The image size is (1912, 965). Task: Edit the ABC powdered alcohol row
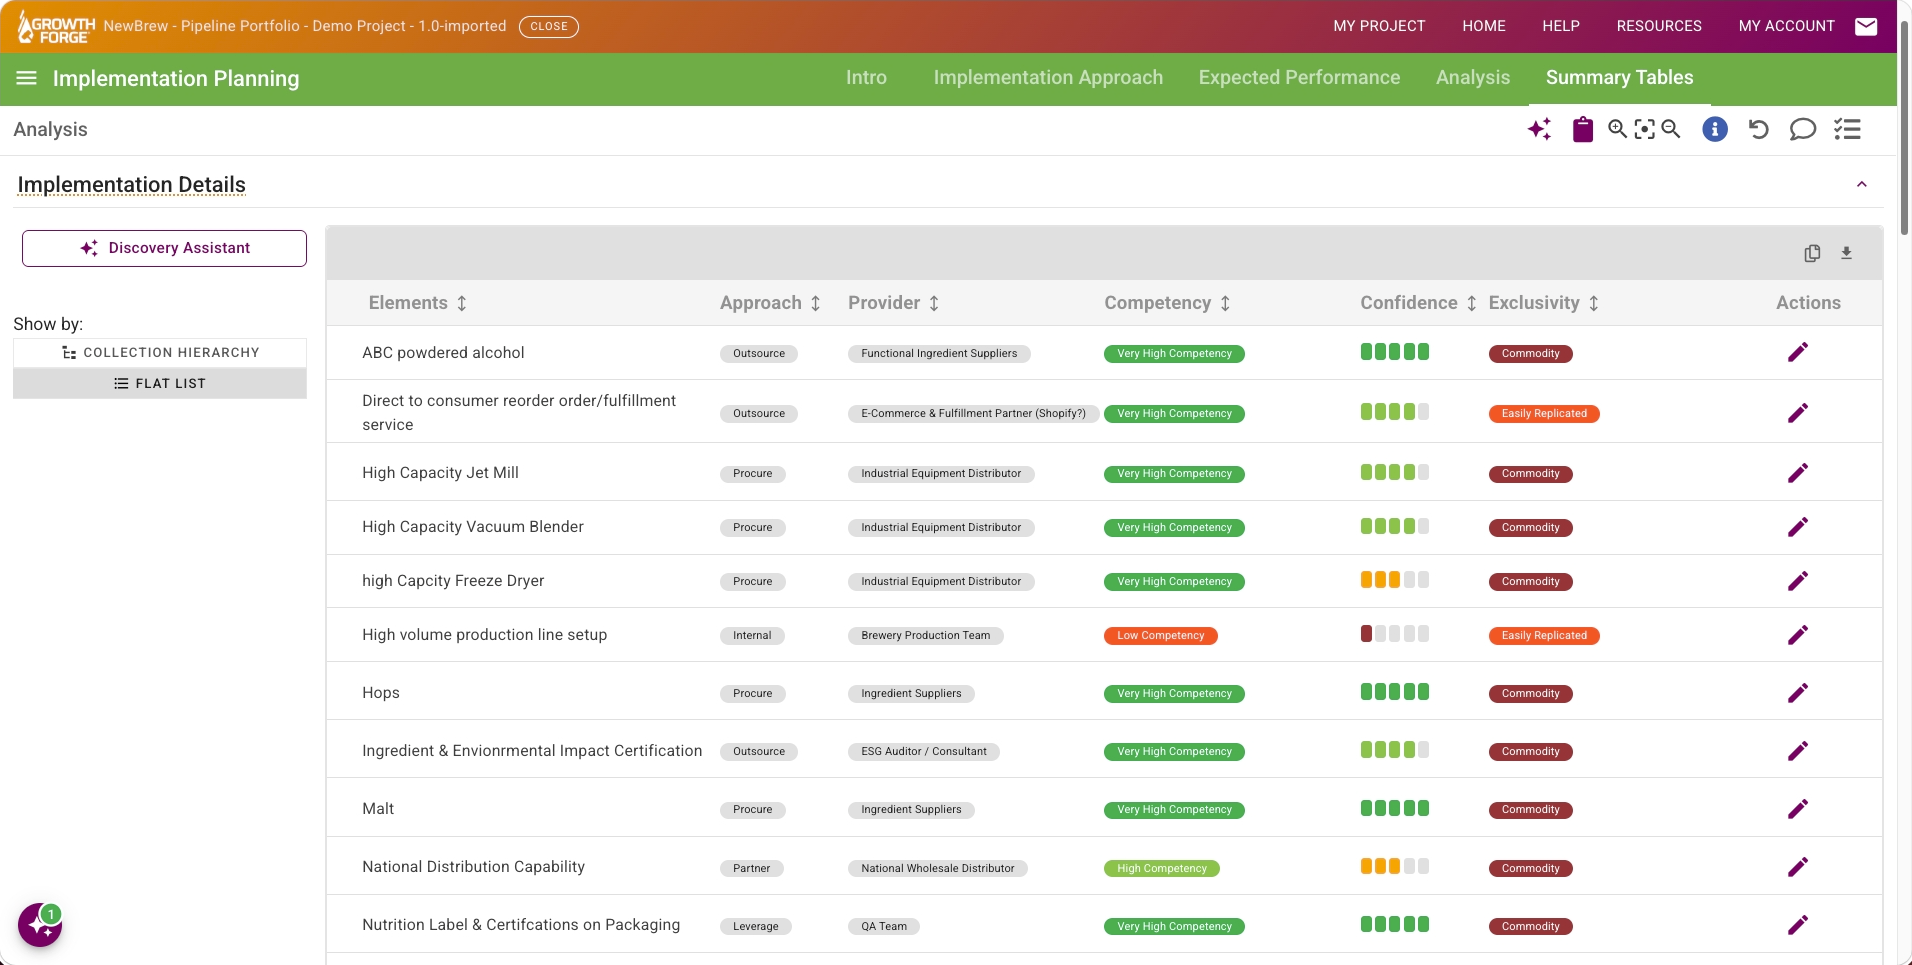1798,352
